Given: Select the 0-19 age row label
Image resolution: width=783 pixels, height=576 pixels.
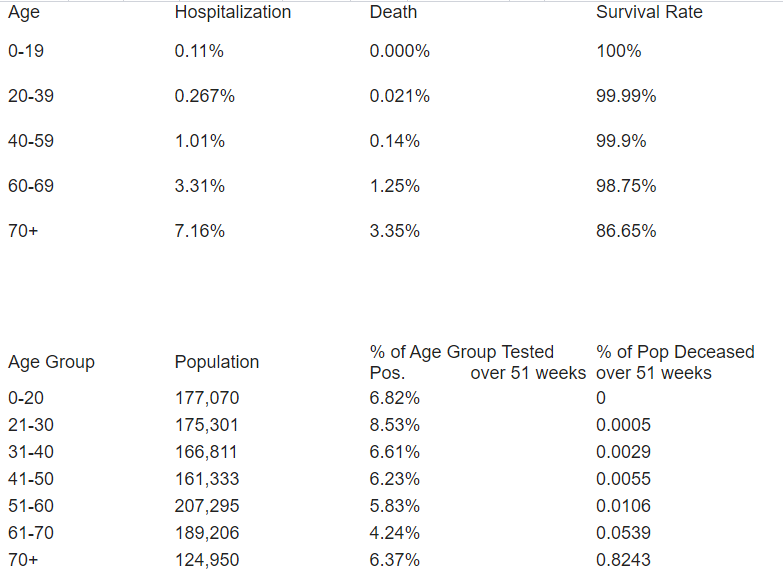Looking at the screenshot, I should point(26,51).
